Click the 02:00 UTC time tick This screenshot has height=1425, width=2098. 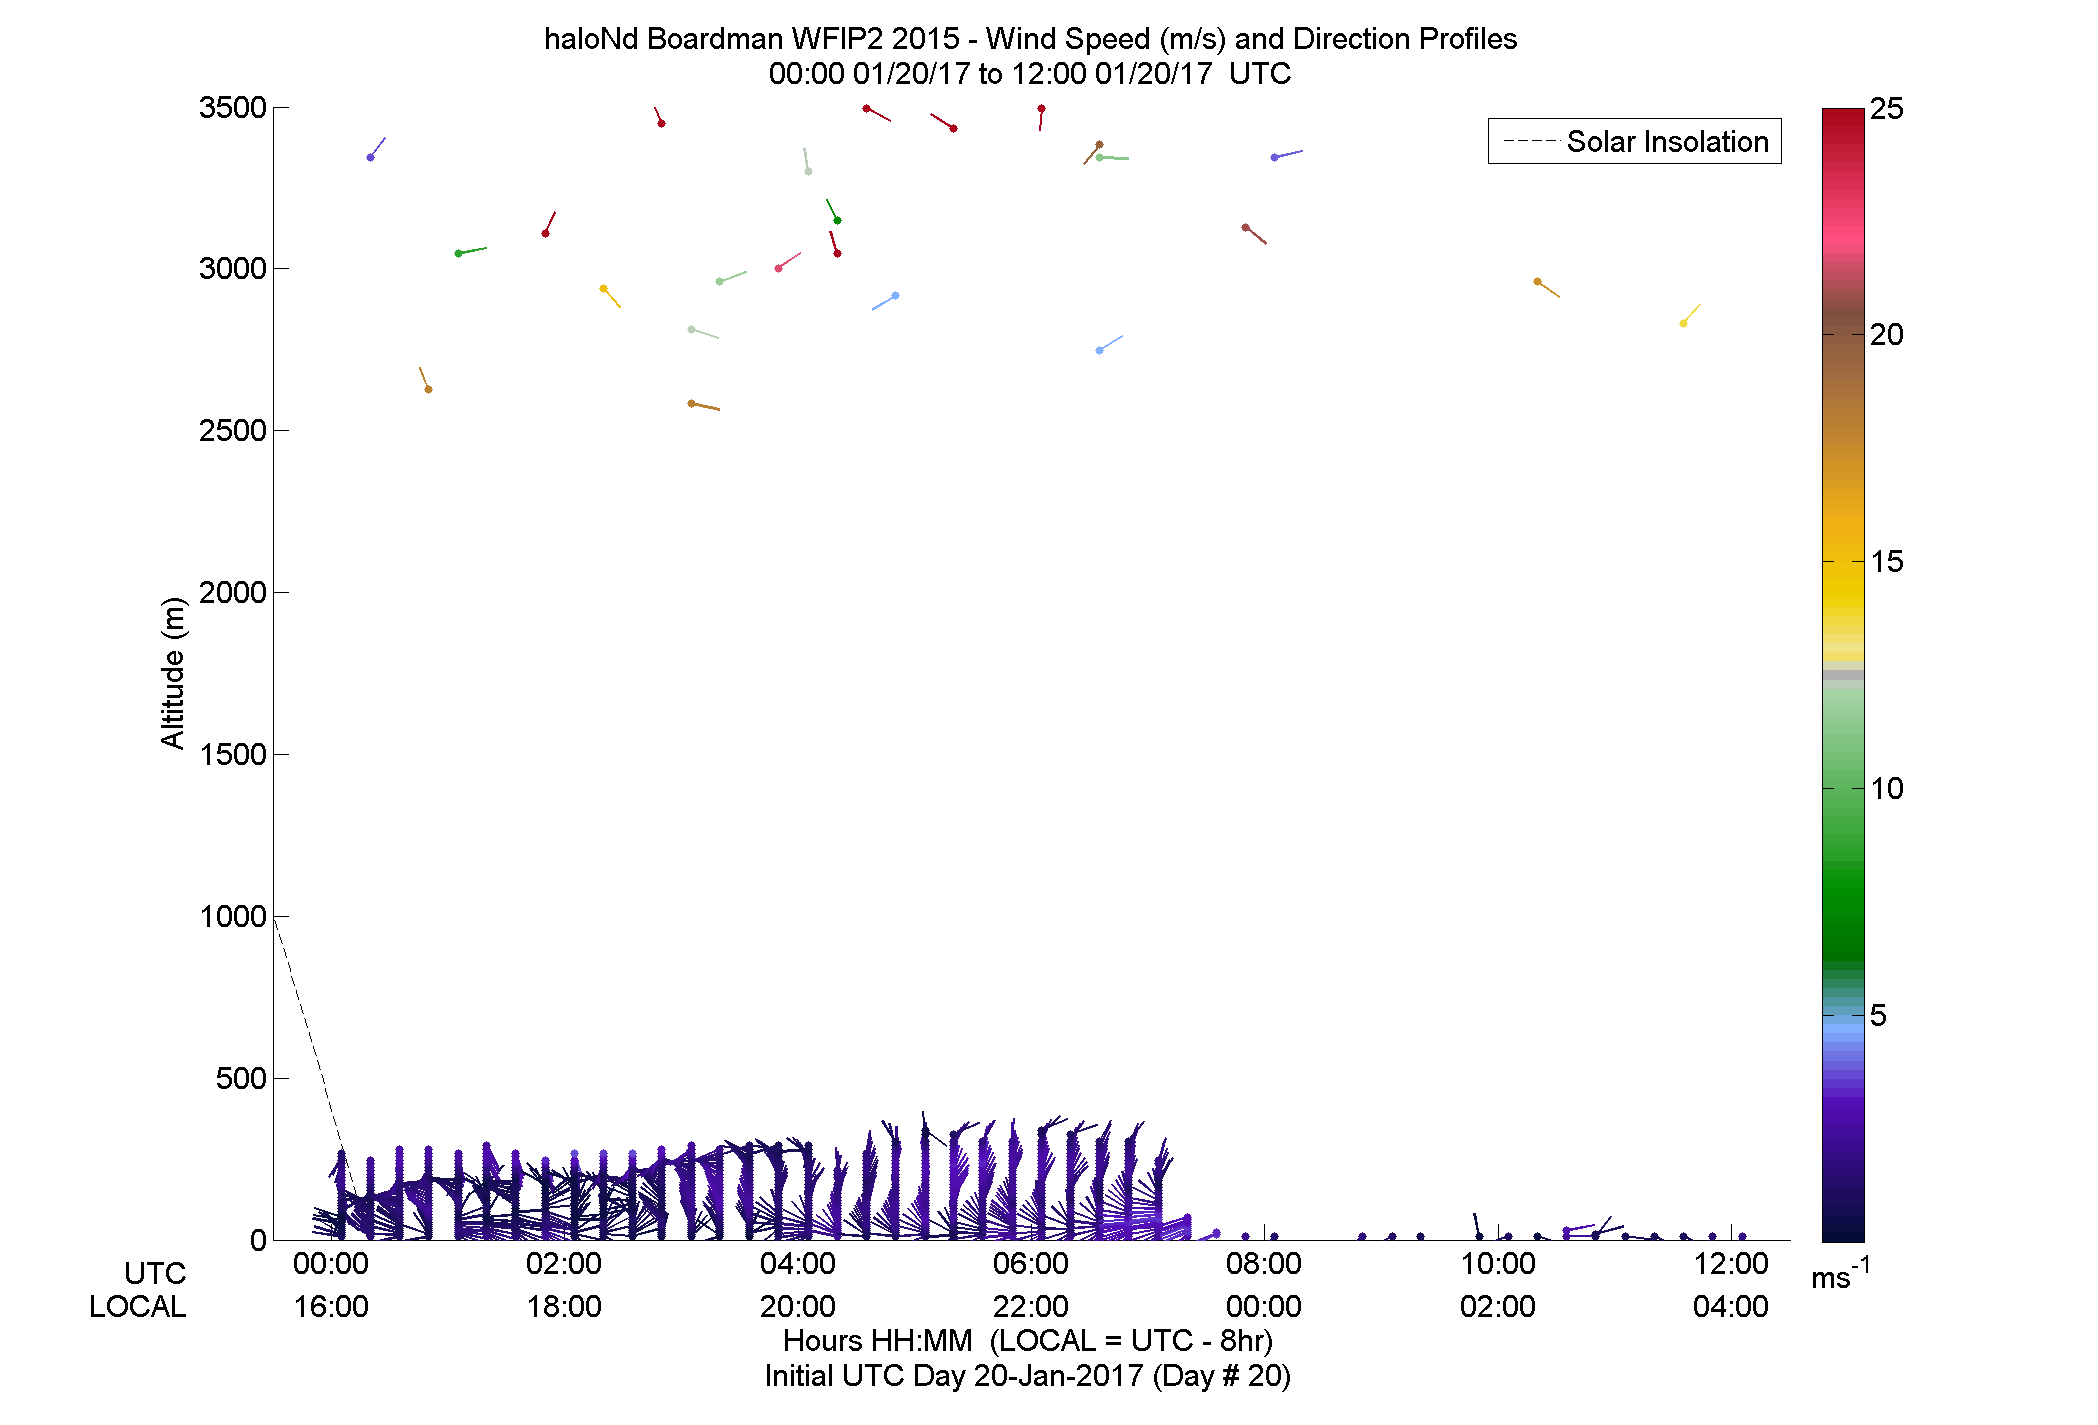coord(564,1263)
